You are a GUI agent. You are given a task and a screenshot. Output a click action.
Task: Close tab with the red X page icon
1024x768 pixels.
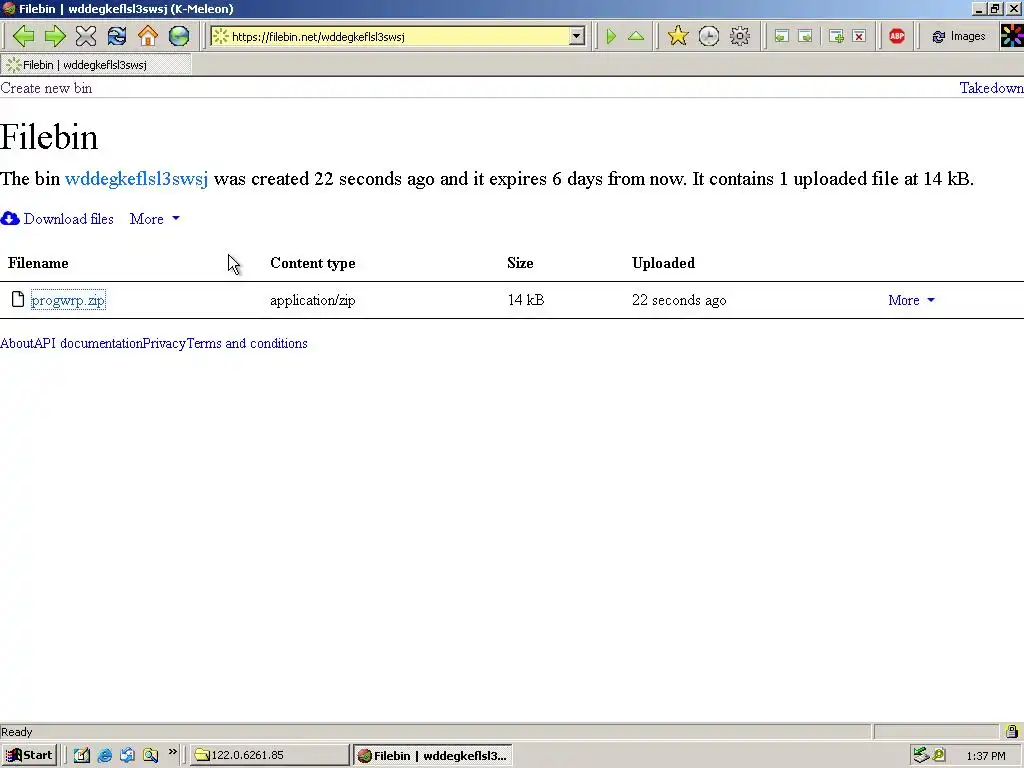[859, 36]
